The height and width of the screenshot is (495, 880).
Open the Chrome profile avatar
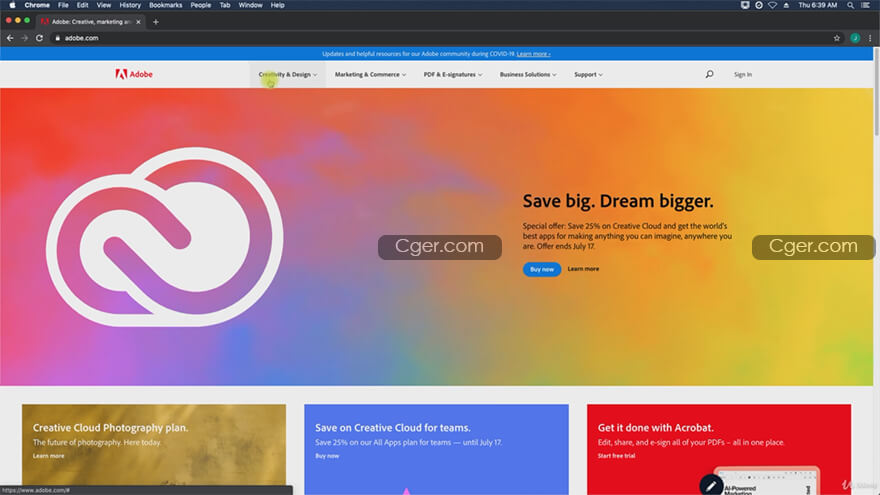[855, 38]
